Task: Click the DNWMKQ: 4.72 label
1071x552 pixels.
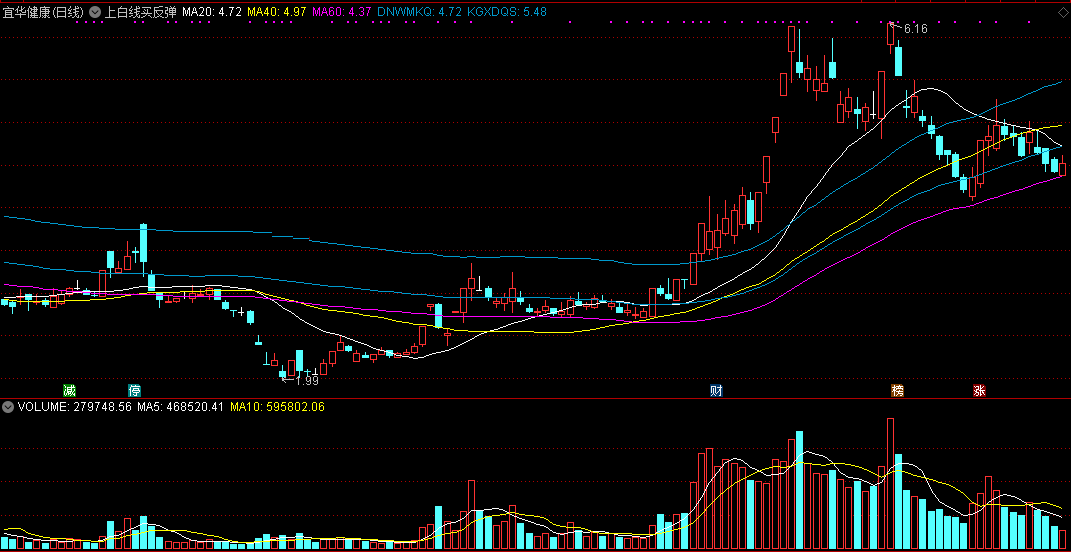Action: [x=419, y=12]
